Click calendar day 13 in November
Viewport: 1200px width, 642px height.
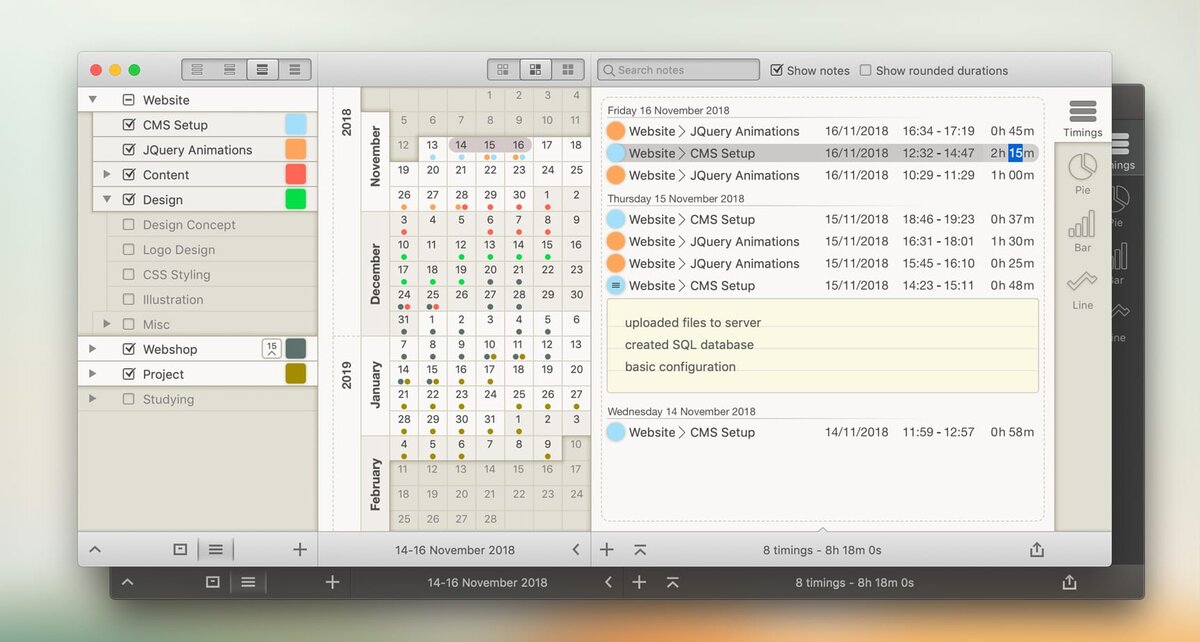point(432,148)
